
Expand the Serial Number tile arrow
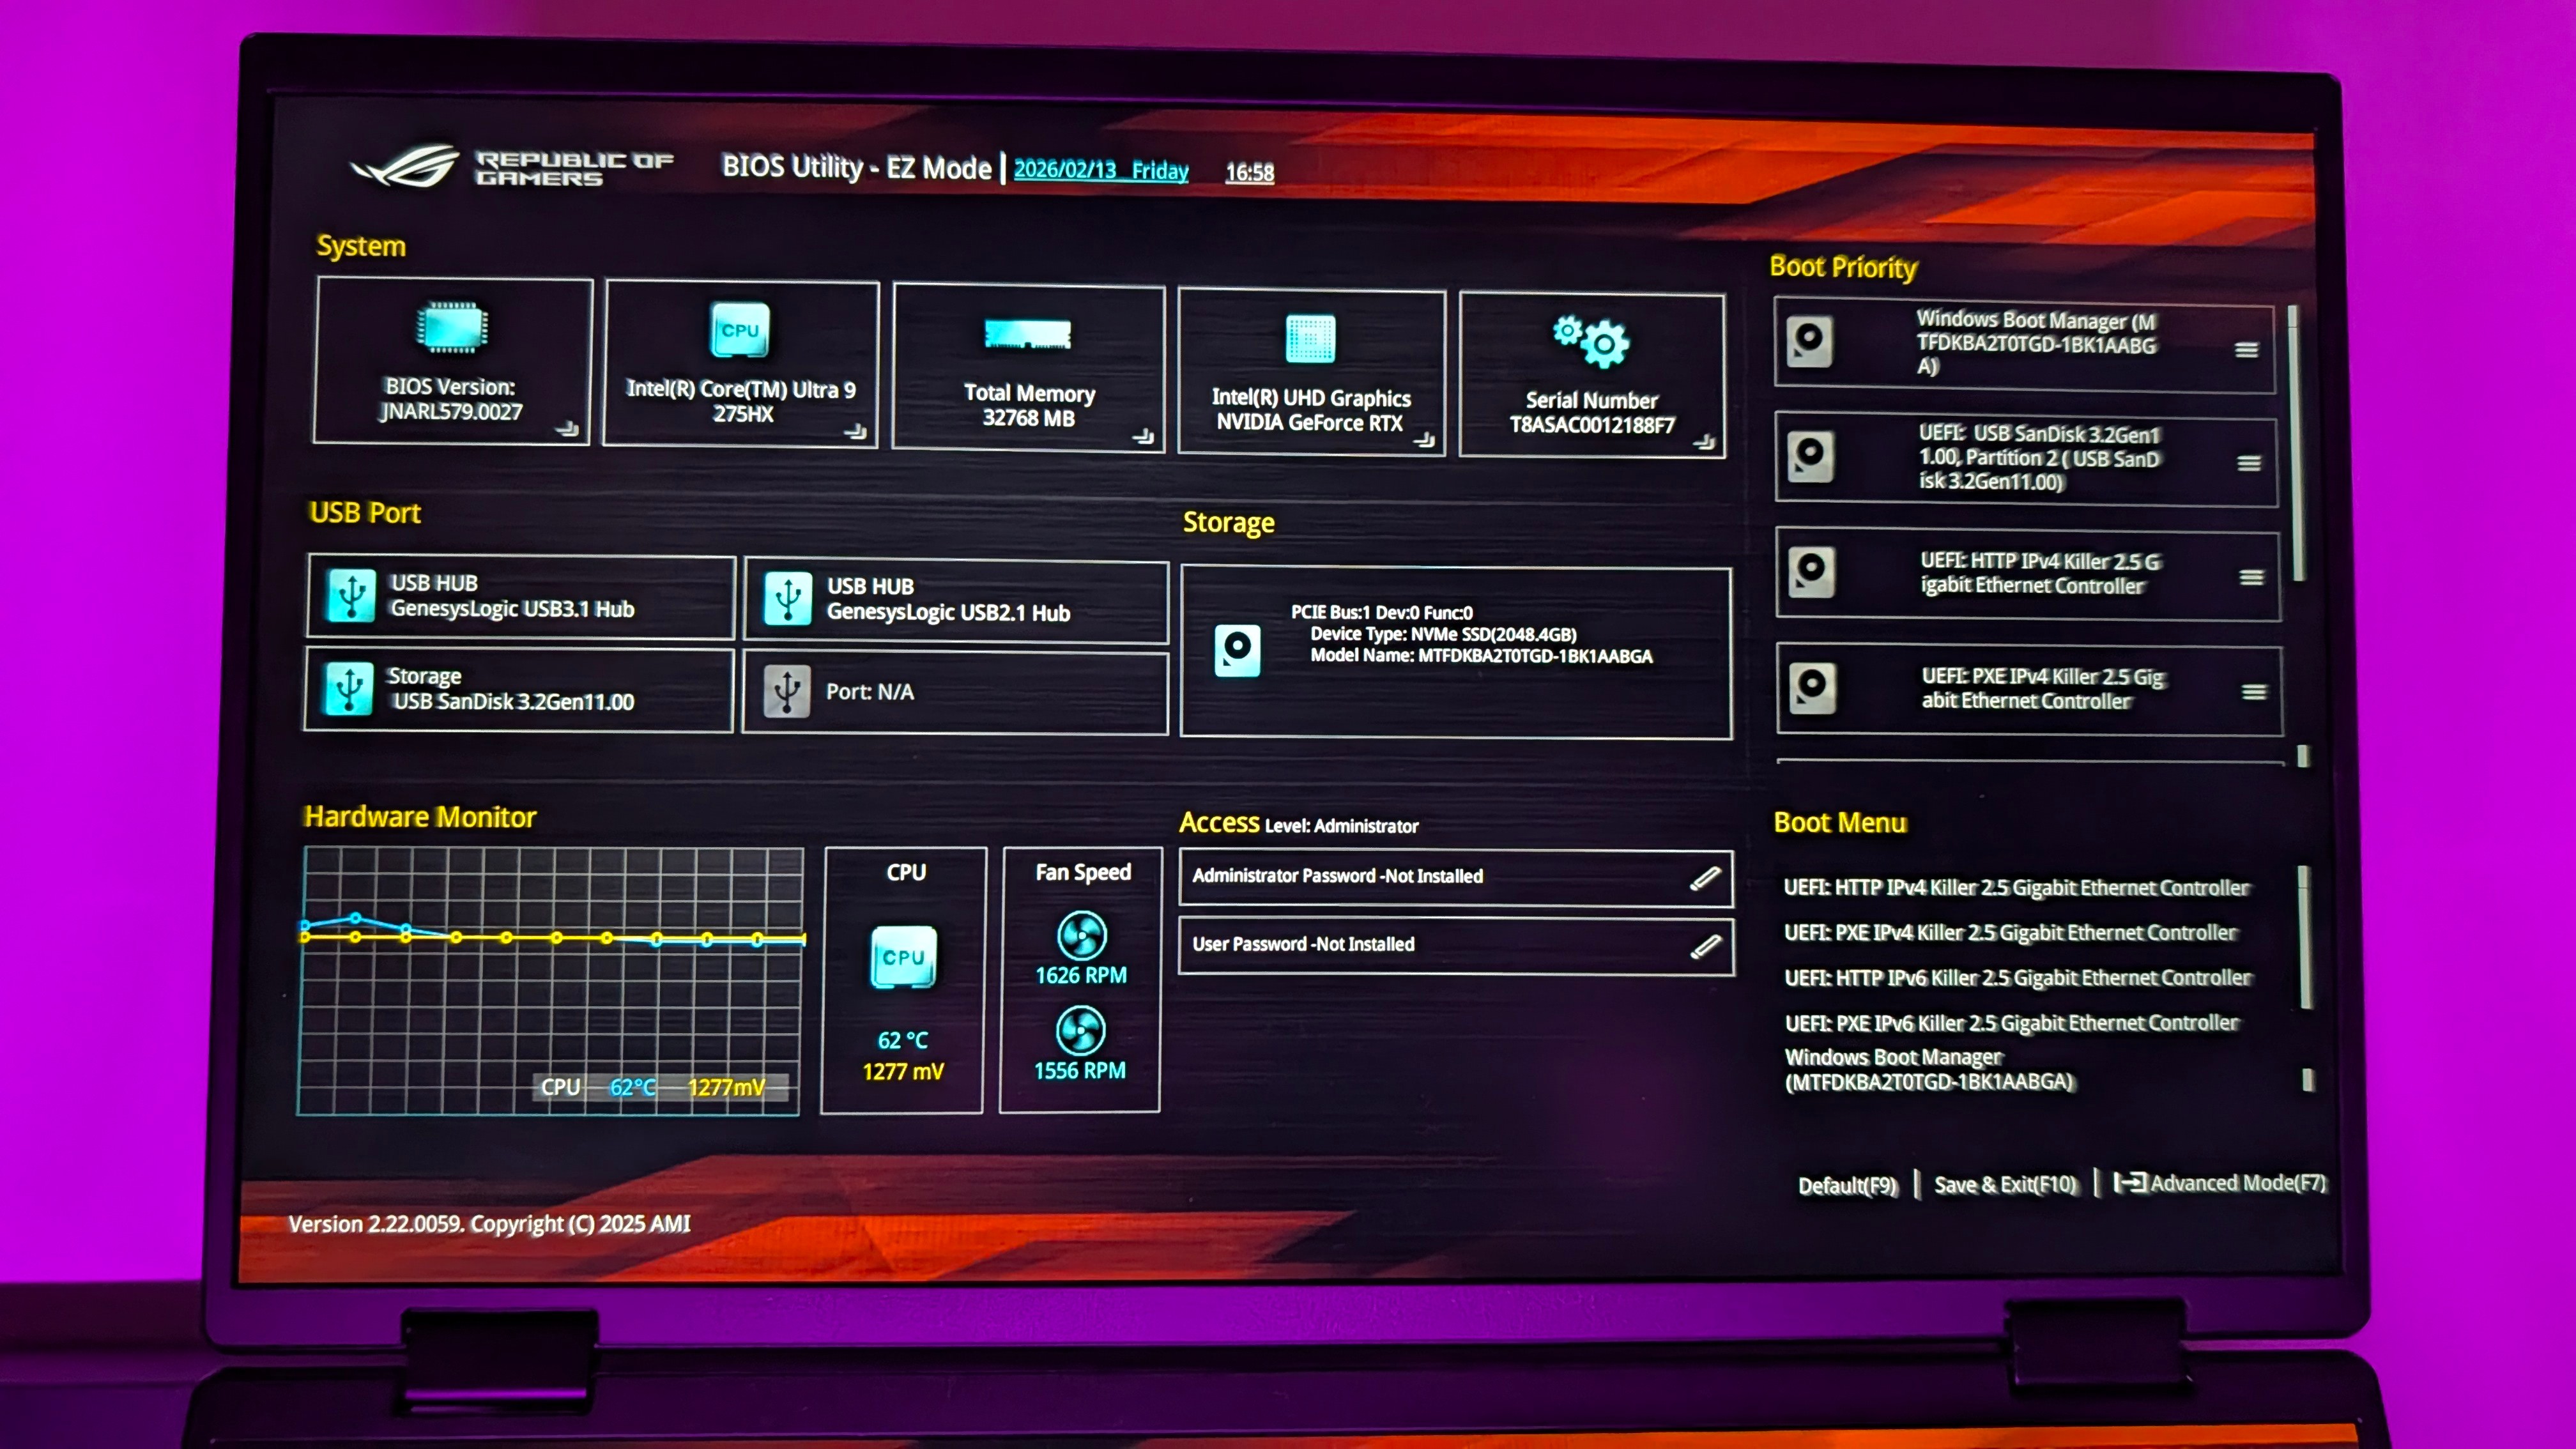pyautogui.click(x=1705, y=442)
